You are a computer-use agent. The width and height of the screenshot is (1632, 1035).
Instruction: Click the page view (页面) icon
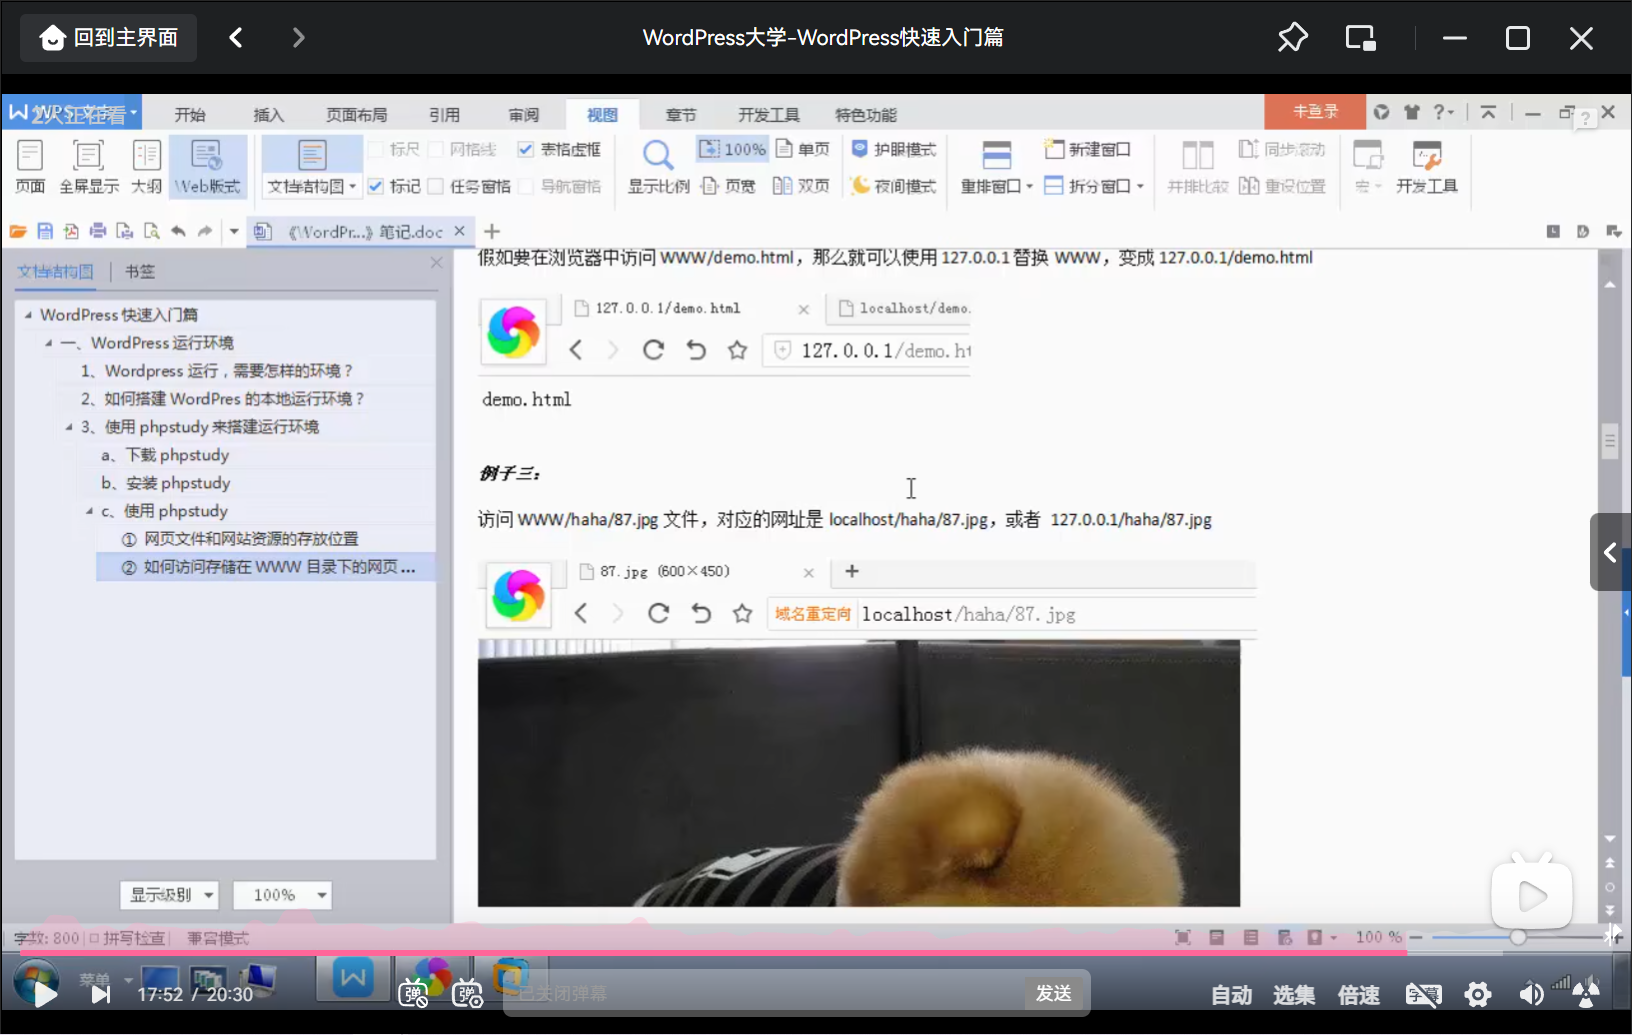point(30,166)
